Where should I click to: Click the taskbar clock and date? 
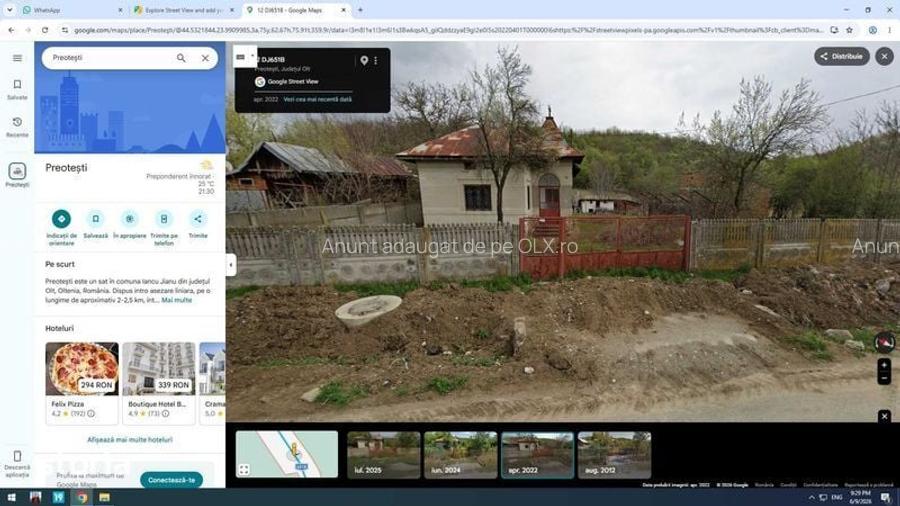click(x=860, y=497)
